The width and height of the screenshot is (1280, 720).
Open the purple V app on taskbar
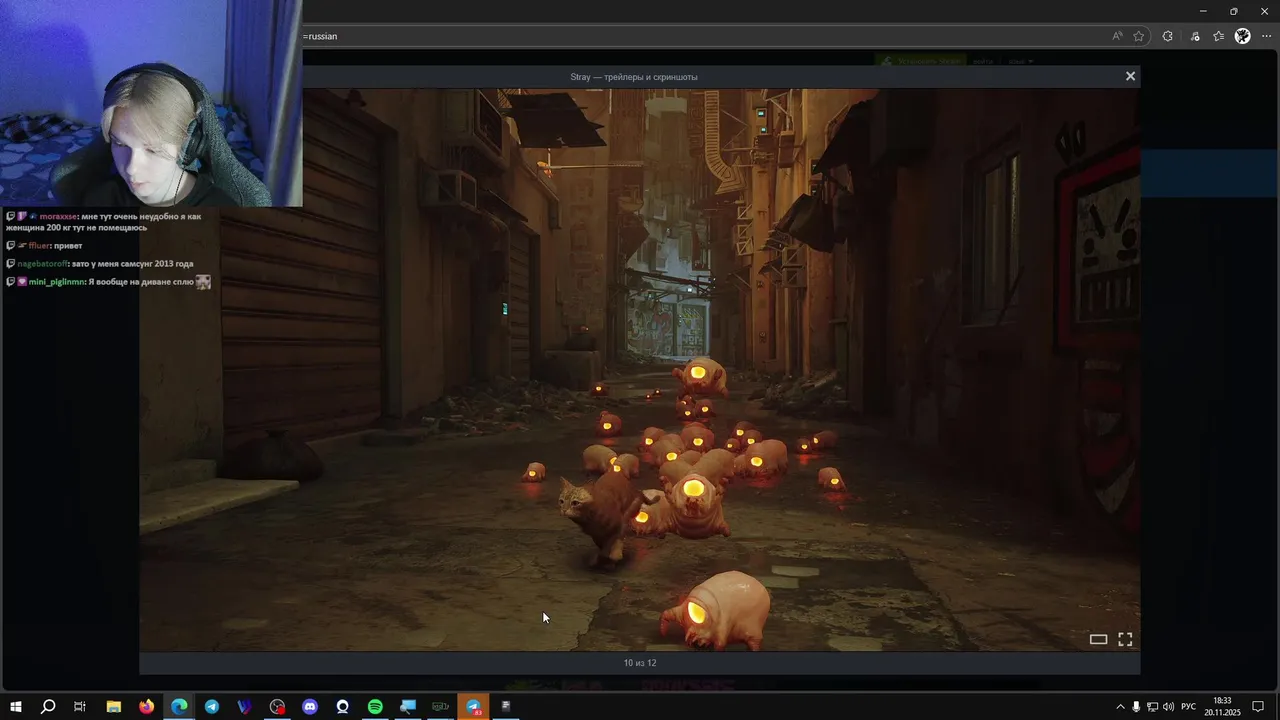(244, 707)
